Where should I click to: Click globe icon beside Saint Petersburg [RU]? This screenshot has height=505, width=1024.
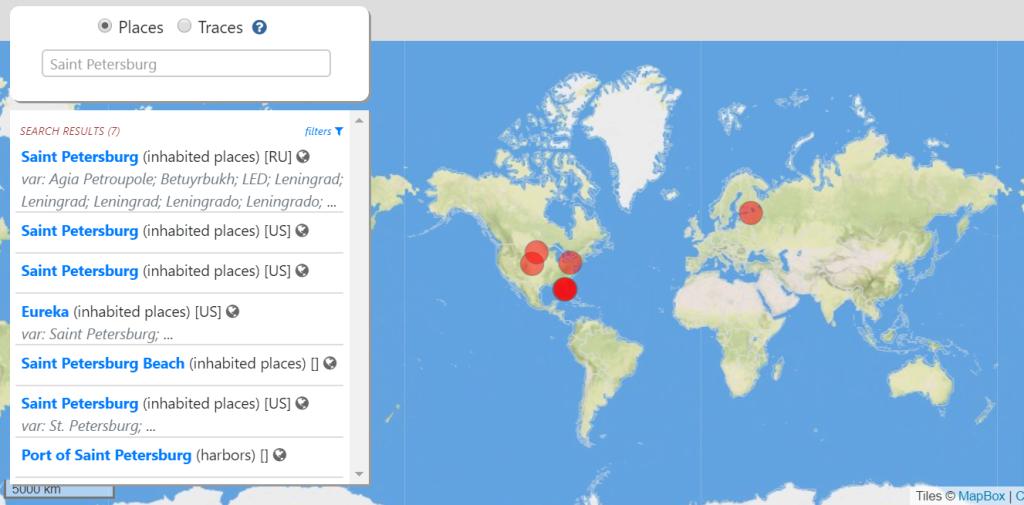pos(302,156)
